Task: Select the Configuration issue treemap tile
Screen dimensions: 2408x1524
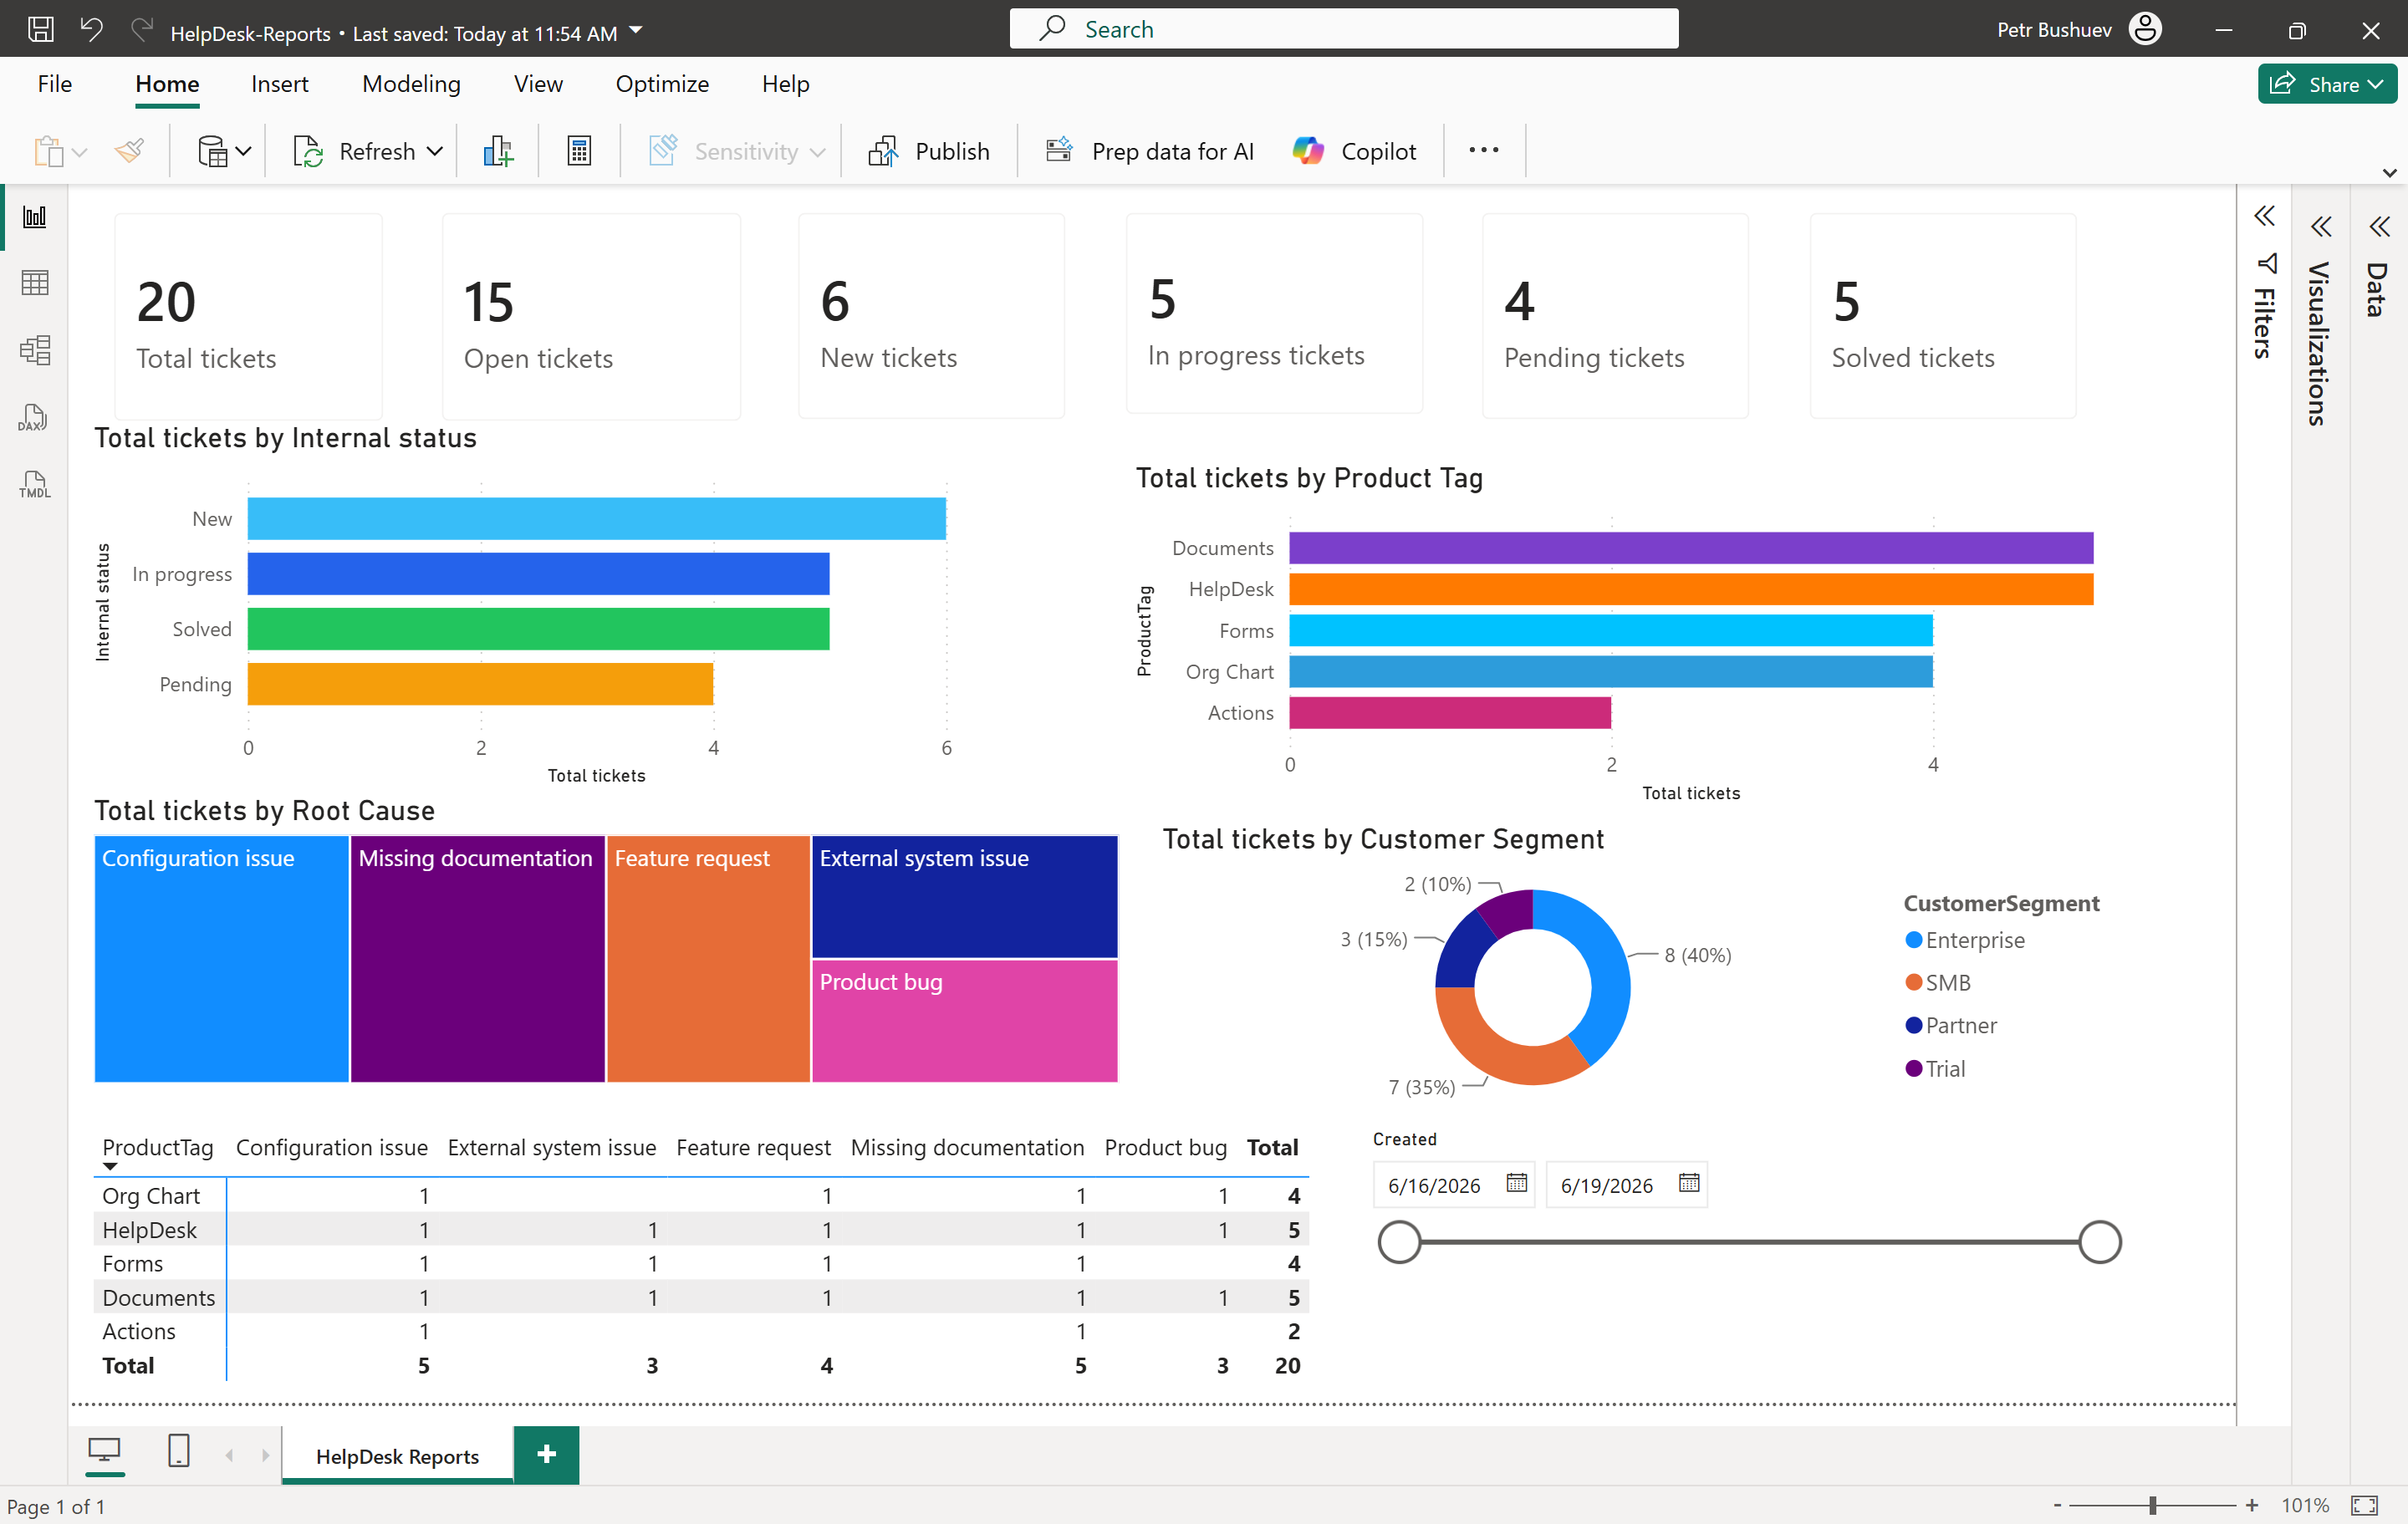Action: (221, 958)
